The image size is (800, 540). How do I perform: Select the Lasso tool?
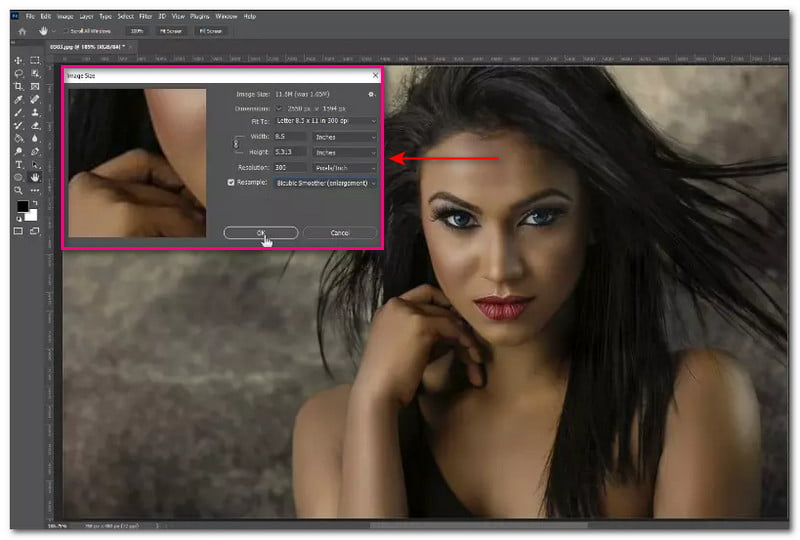(x=18, y=74)
